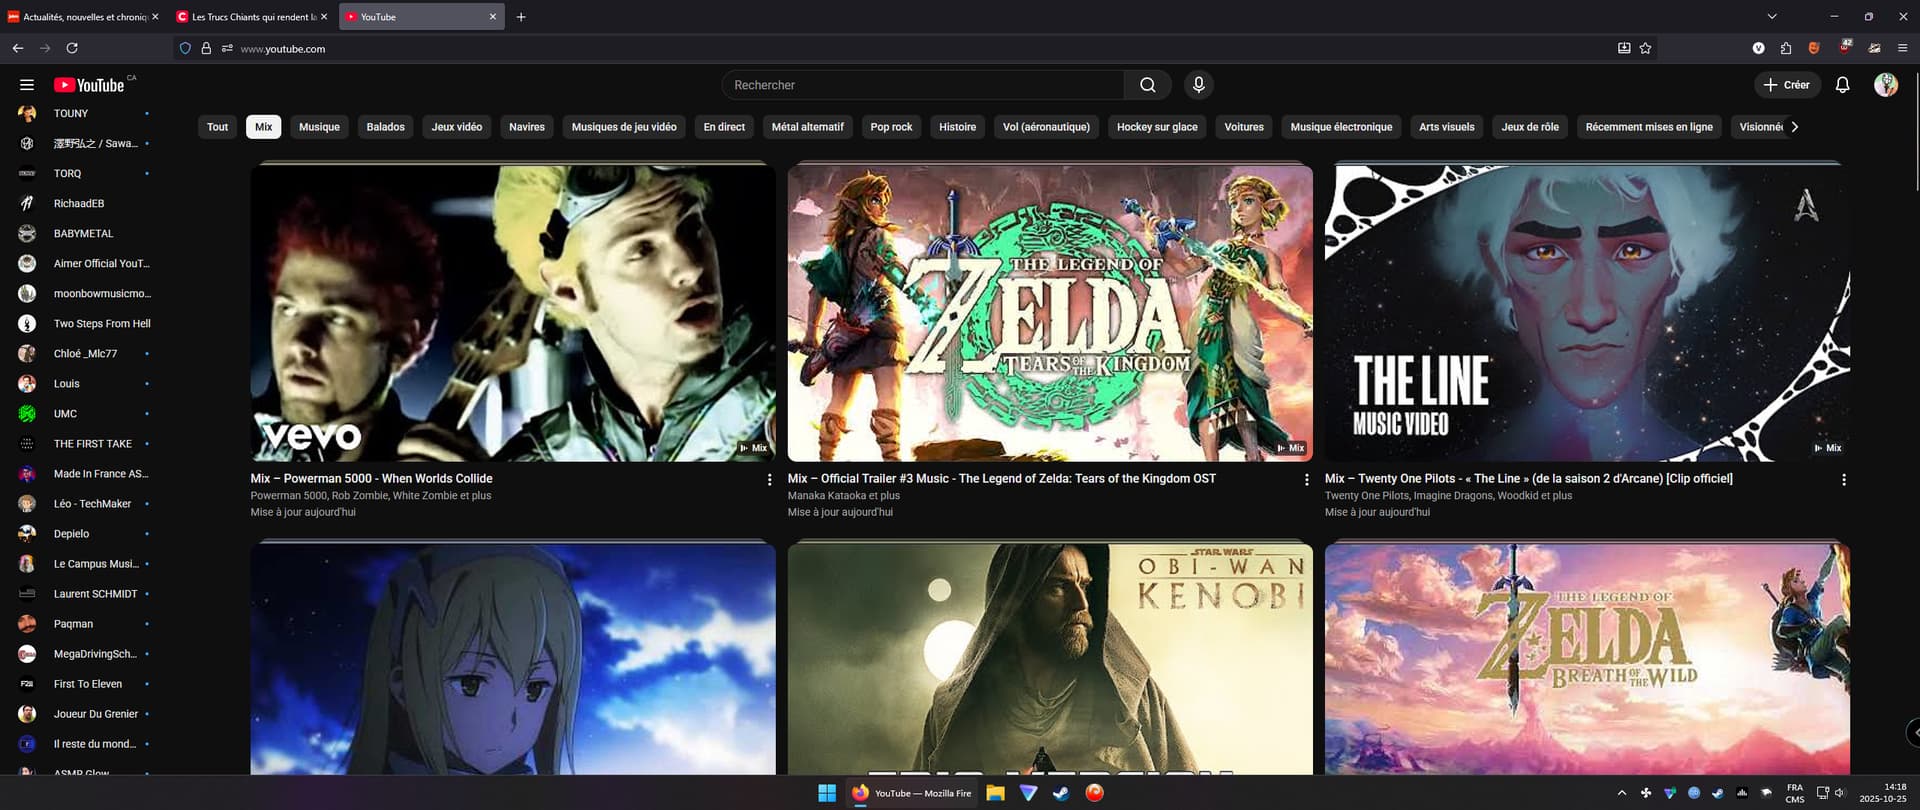This screenshot has height=810, width=1920.
Task: Click the Créer button
Action: point(1786,85)
